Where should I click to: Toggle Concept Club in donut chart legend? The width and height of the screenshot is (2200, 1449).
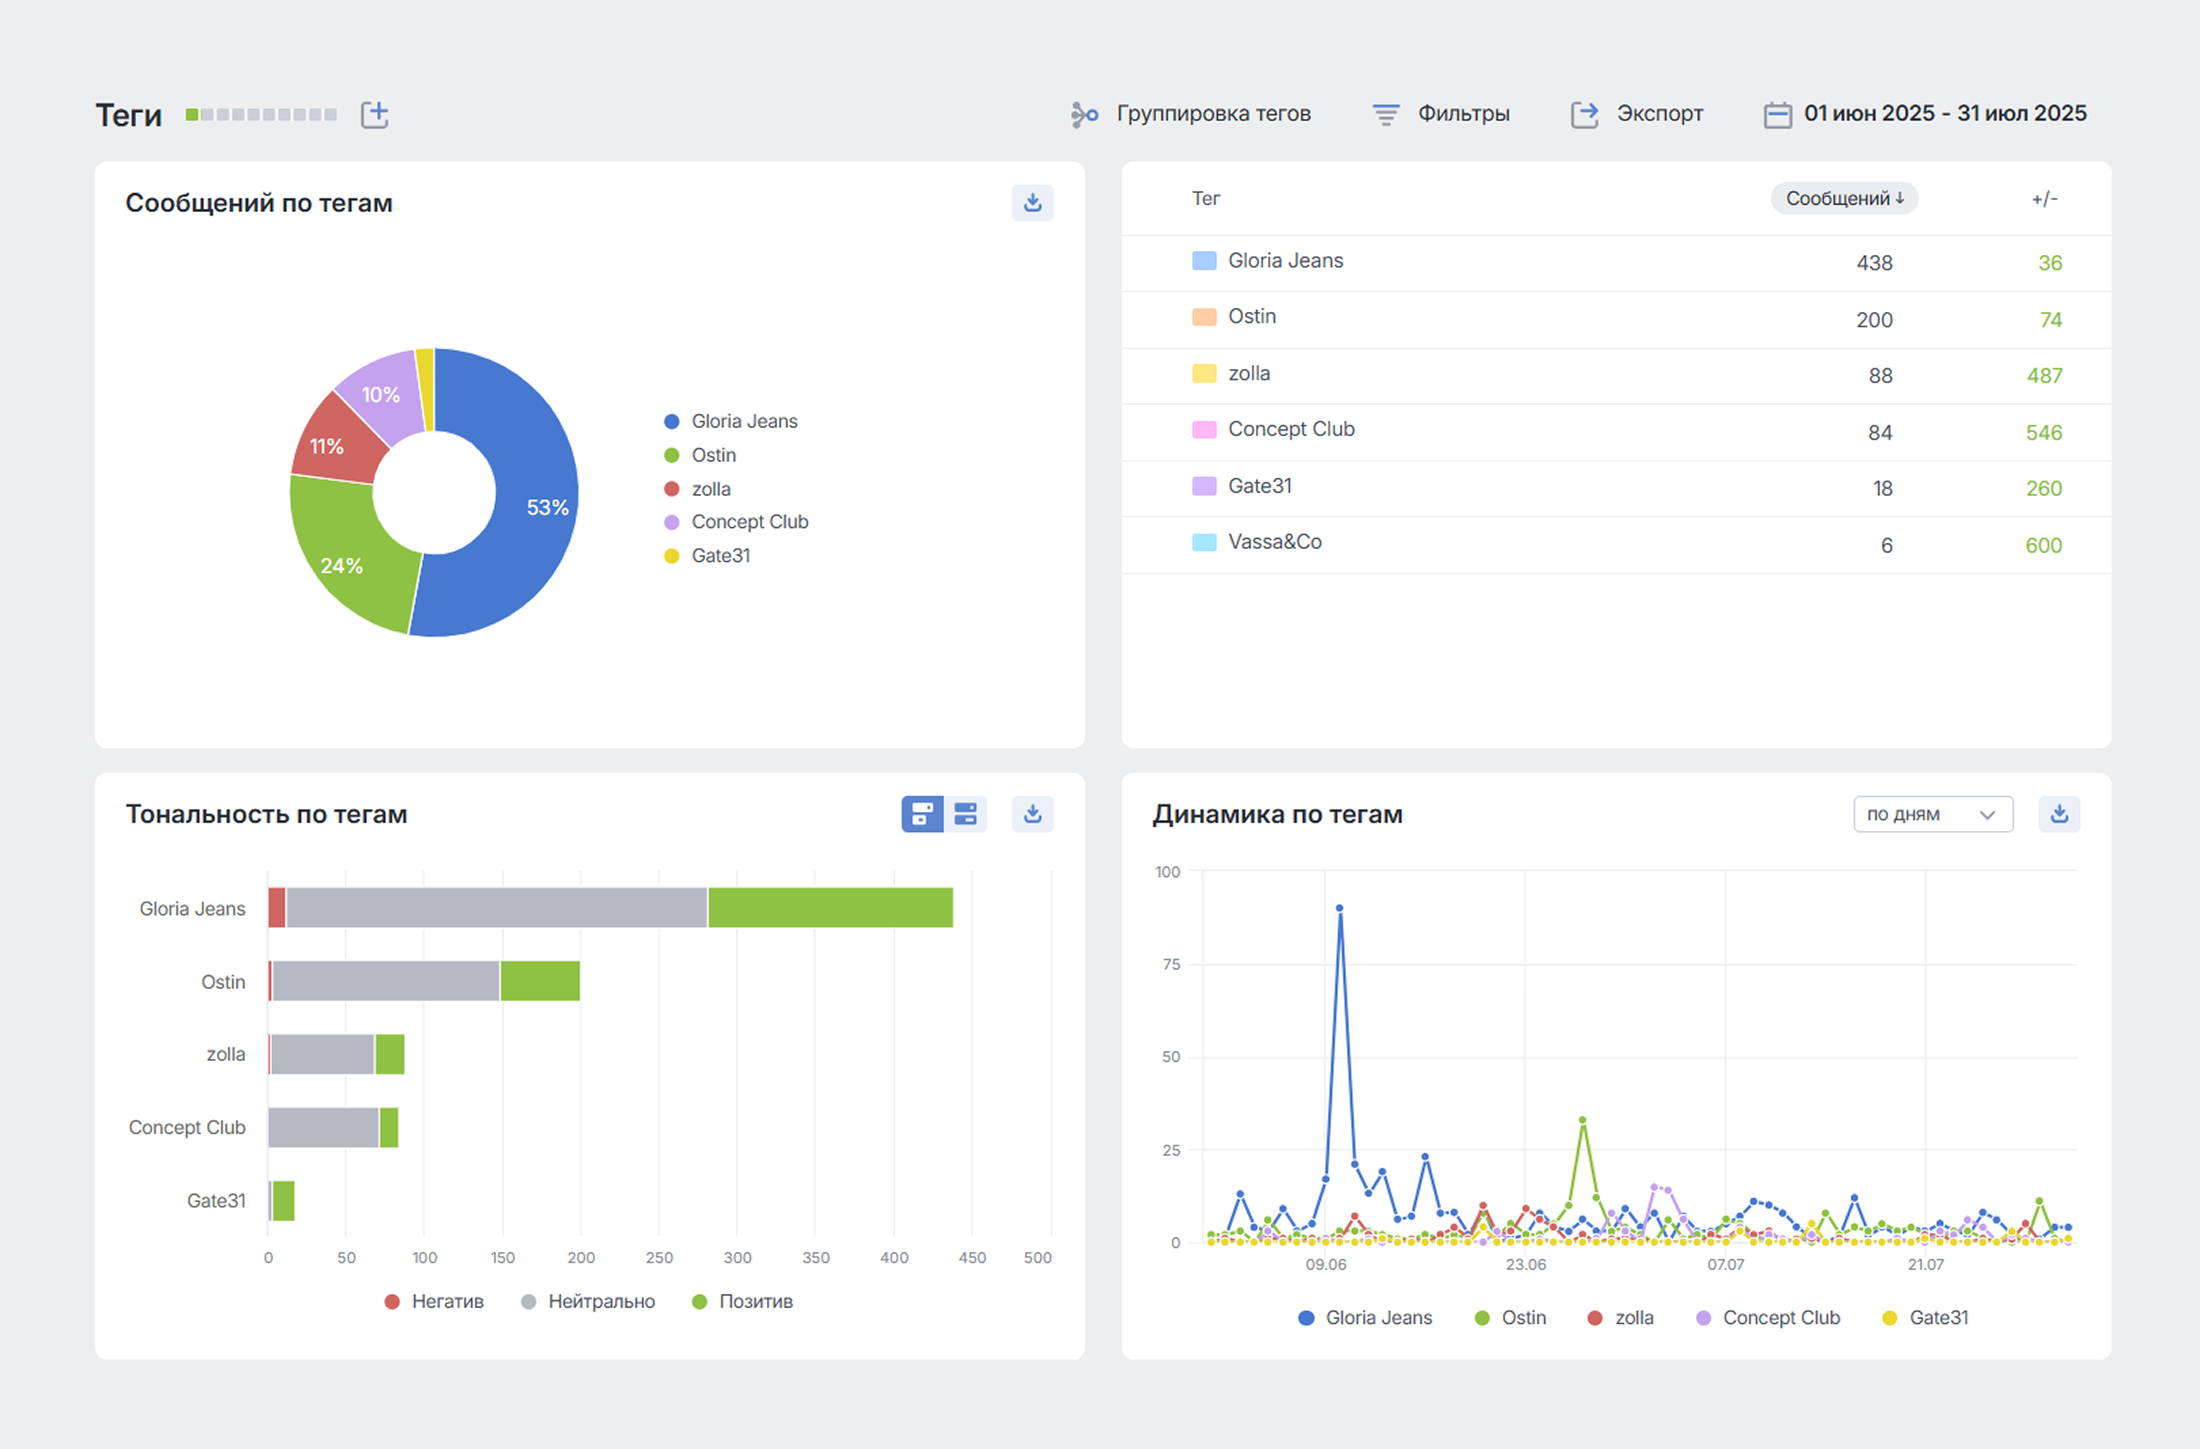[x=736, y=522]
